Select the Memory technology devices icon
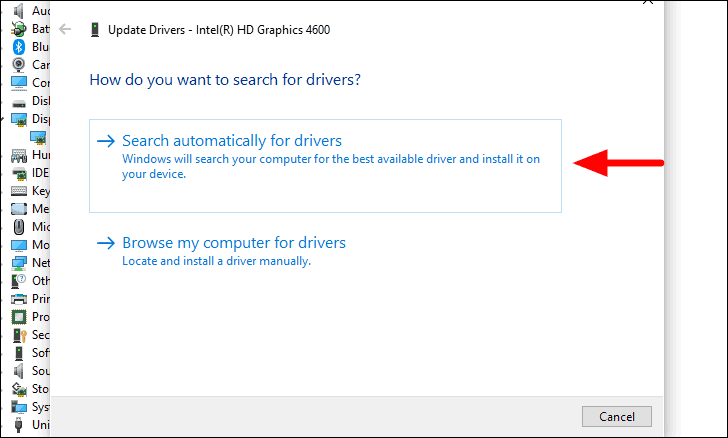The image size is (728, 438). point(19,209)
